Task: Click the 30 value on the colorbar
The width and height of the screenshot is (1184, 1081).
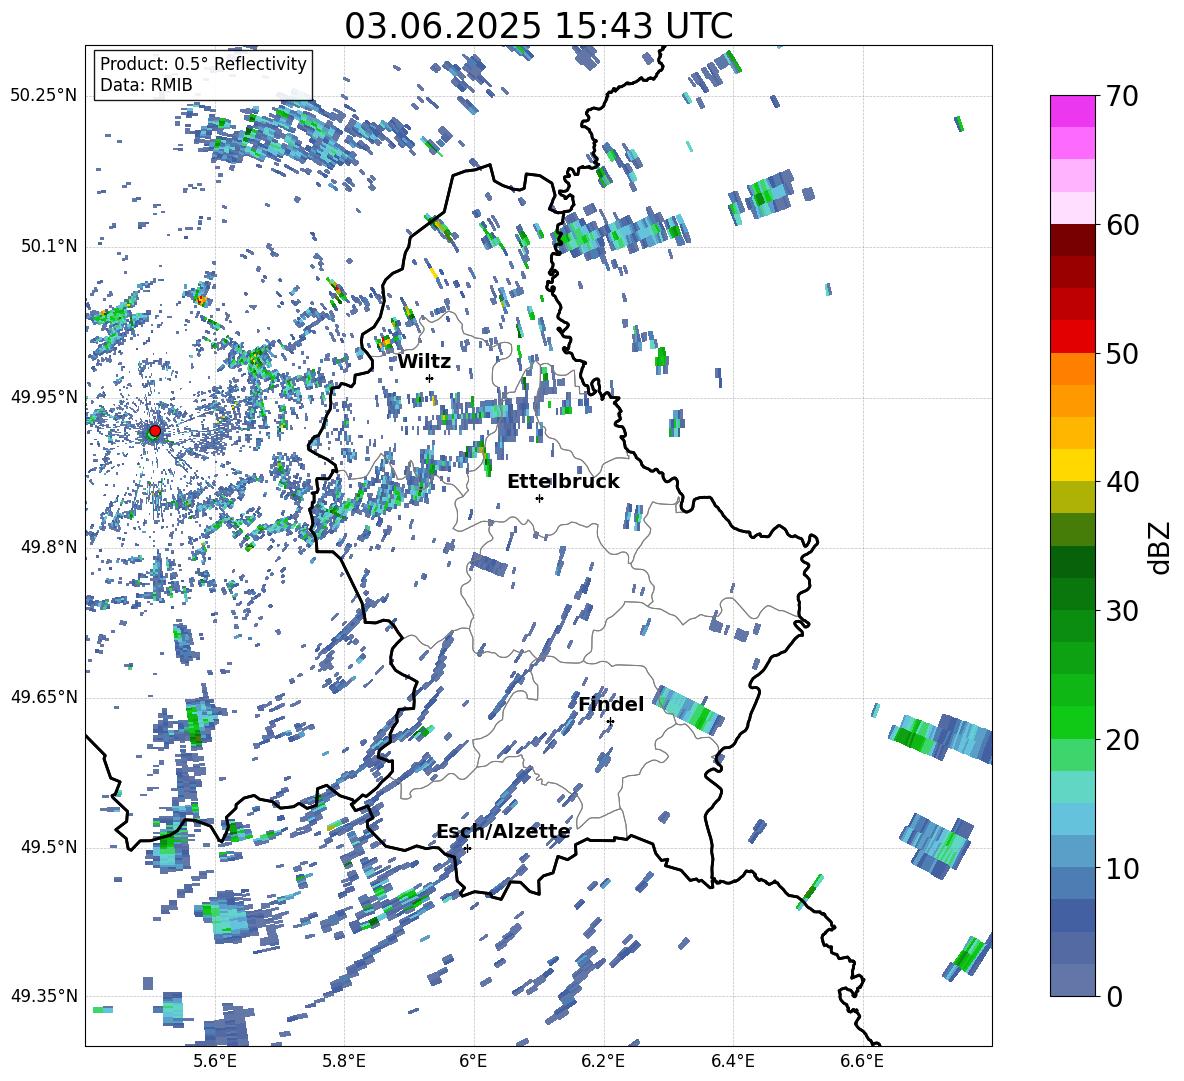Action: pyautogui.click(x=1122, y=611)
